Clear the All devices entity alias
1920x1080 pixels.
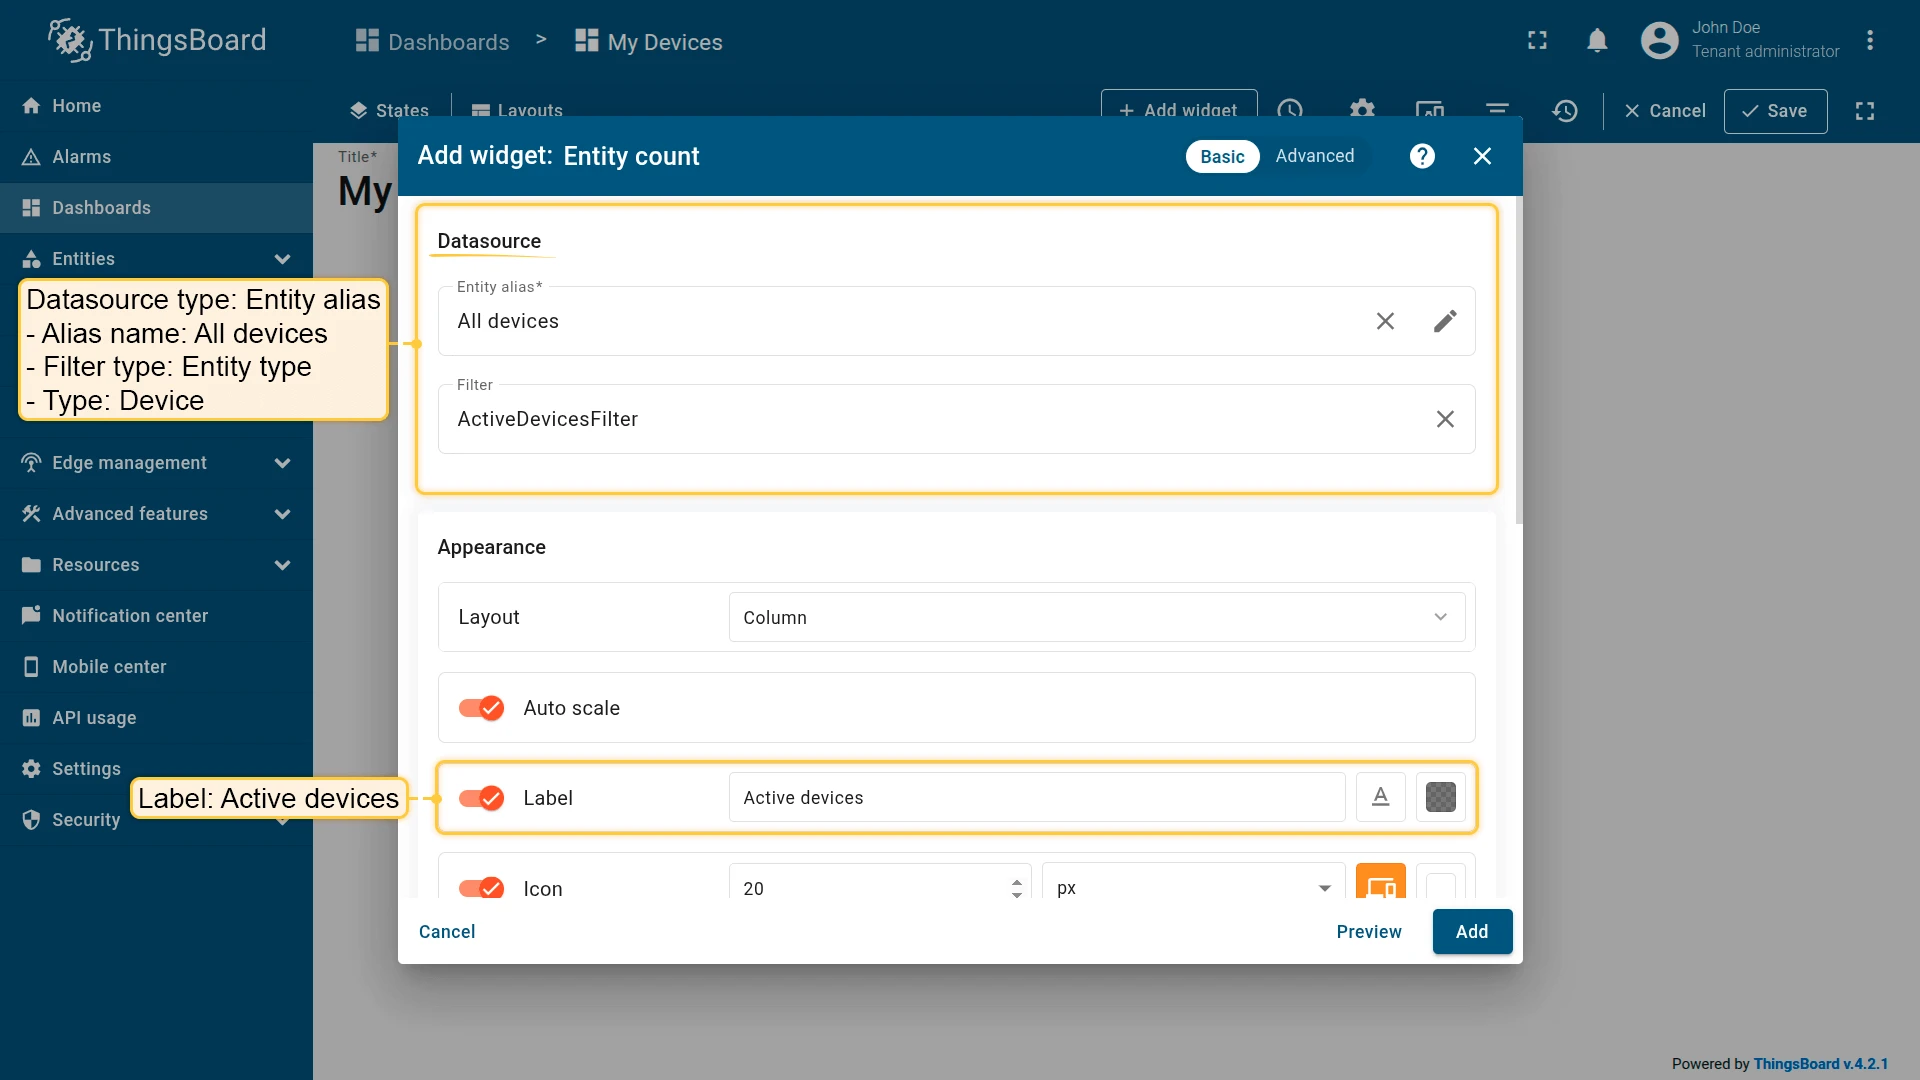coord(1385,321)
